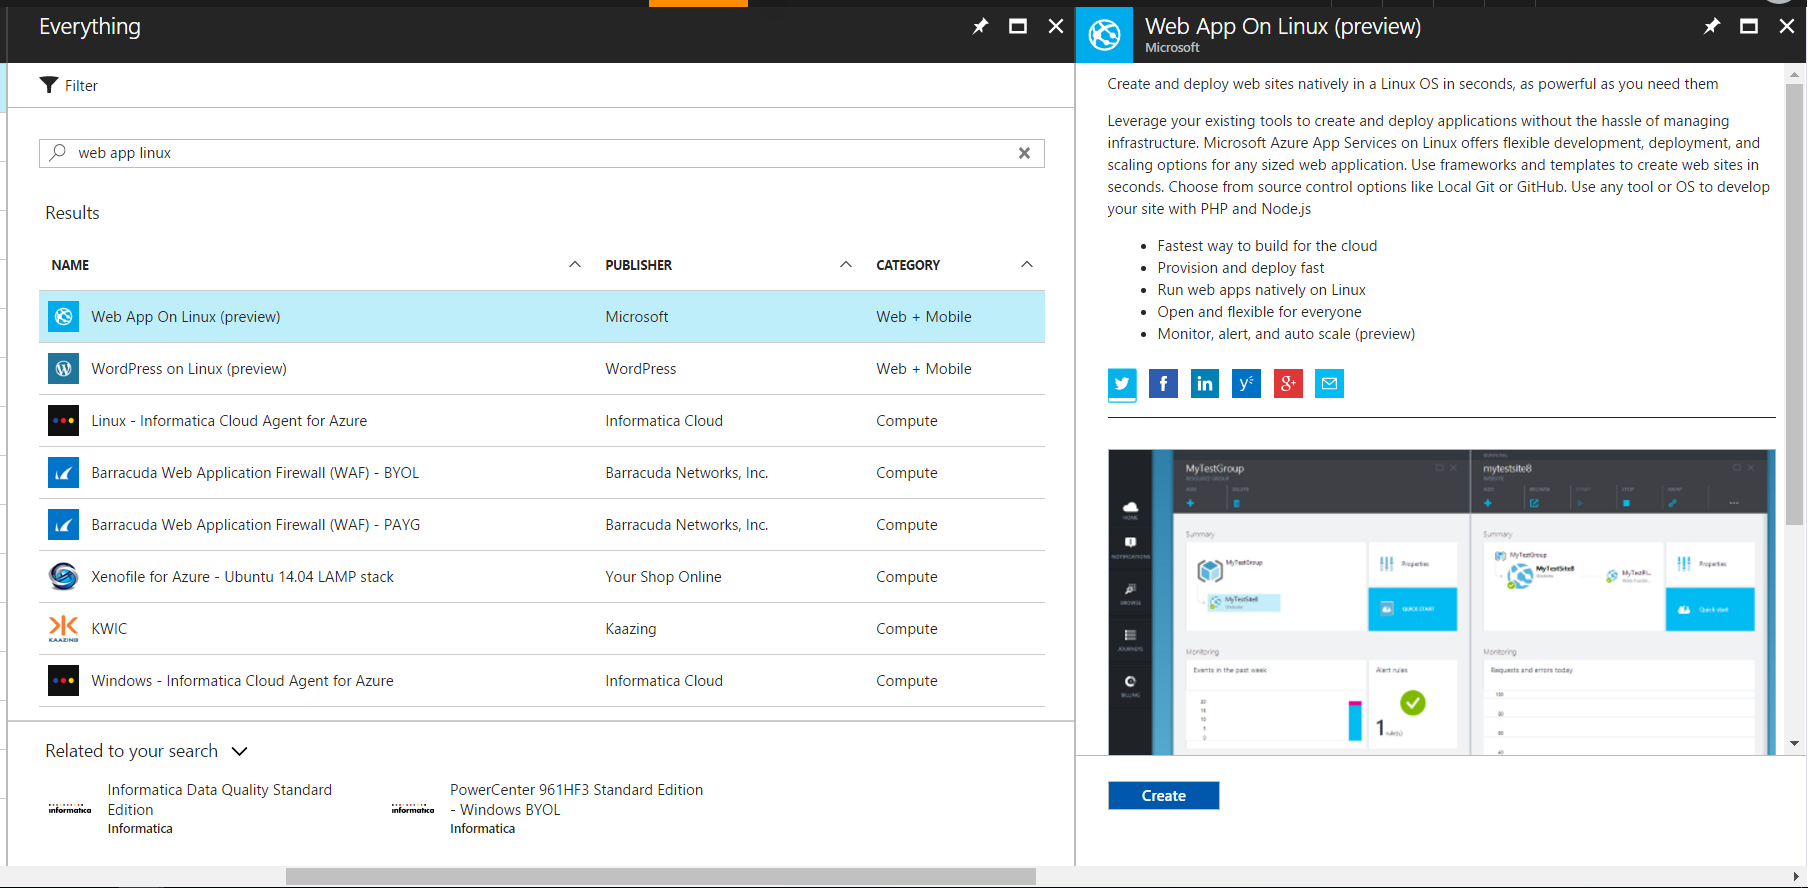Click the search magnifier icon
Viewport: 1808px width, 888px height.
coord(58,152)
